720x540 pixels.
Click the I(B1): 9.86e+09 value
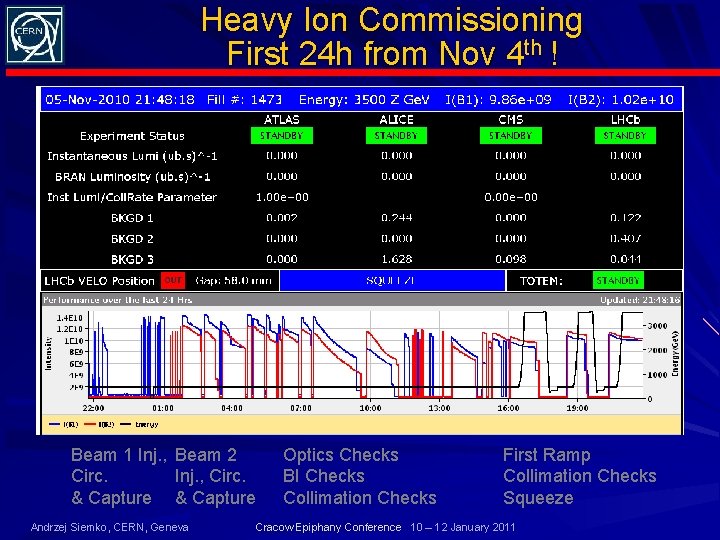499,100
